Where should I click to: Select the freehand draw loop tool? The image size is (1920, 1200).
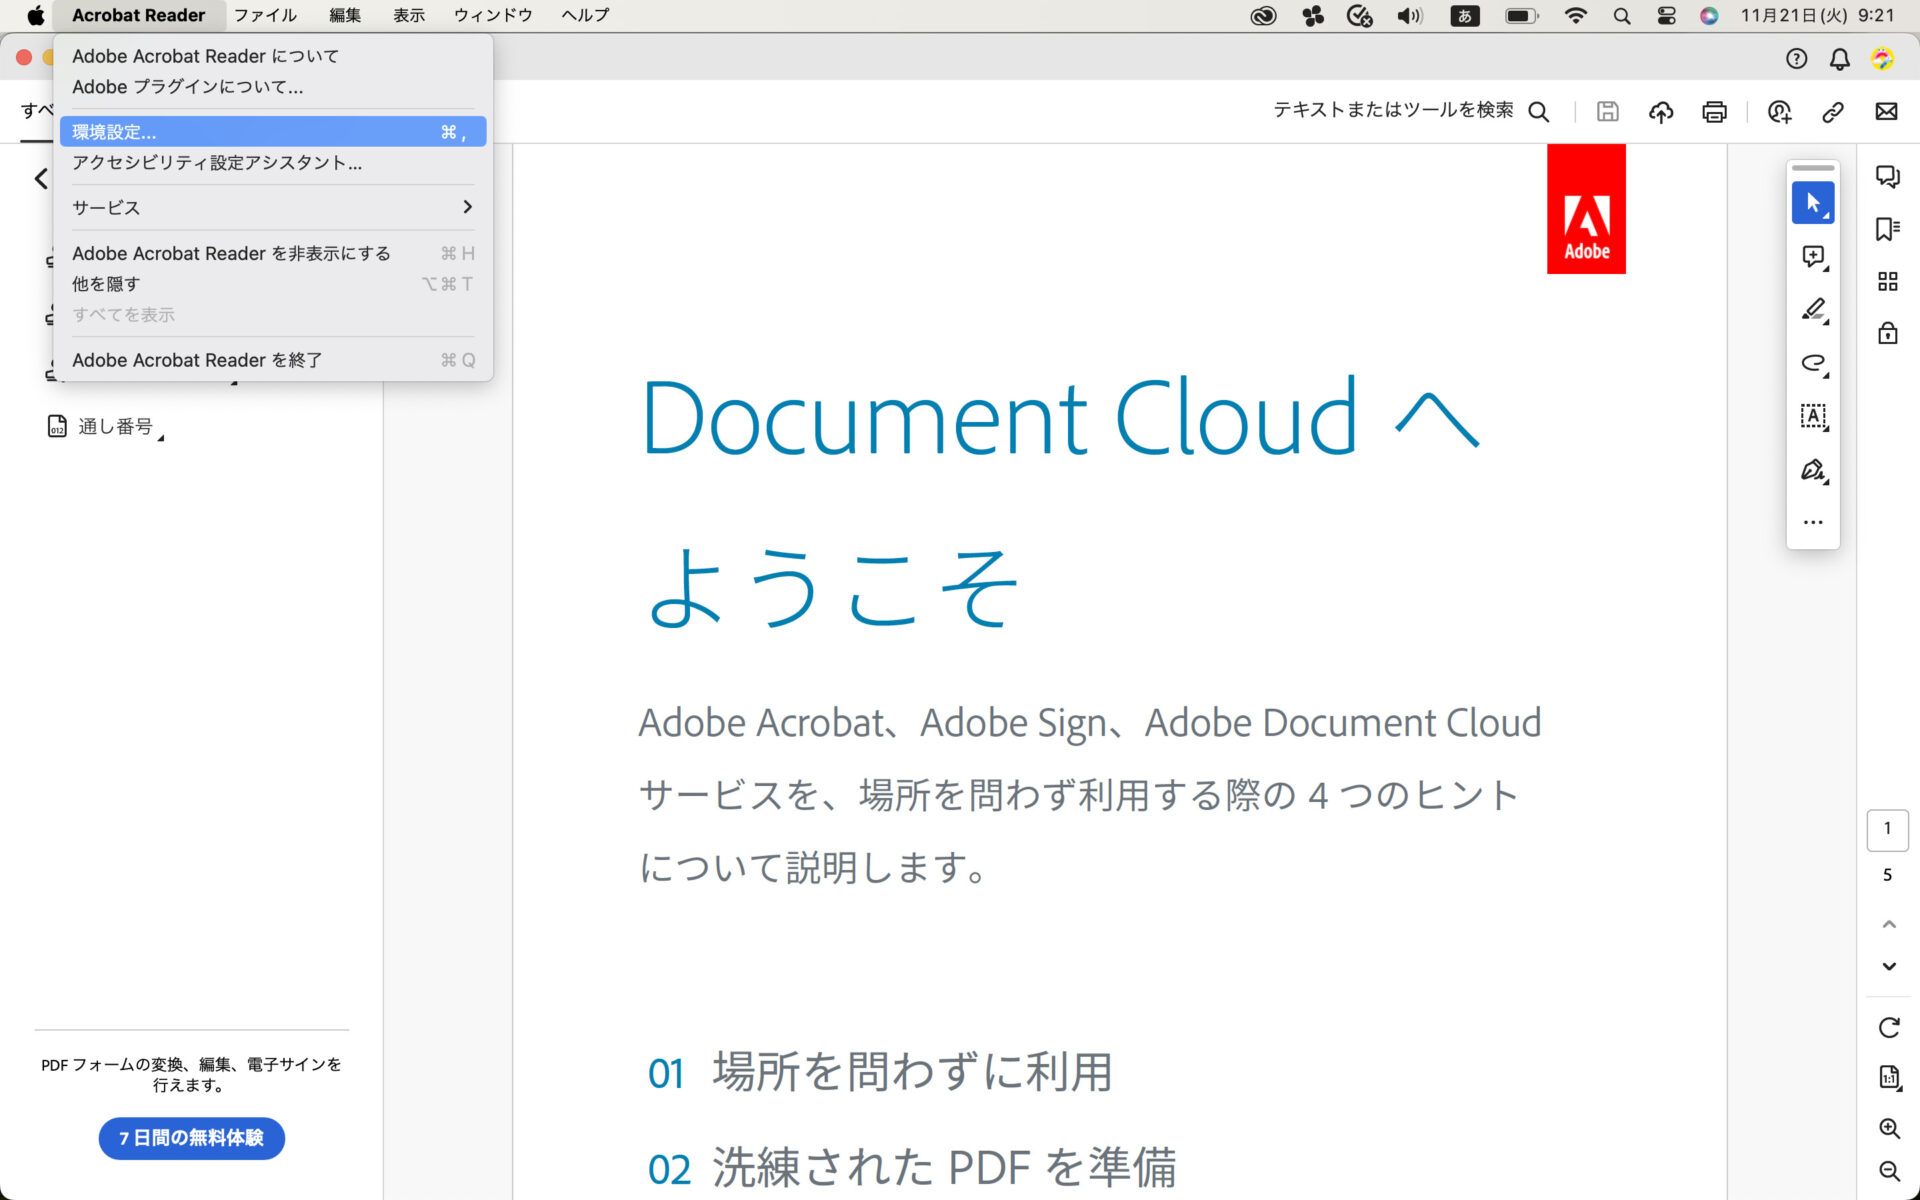(1813, 363)
